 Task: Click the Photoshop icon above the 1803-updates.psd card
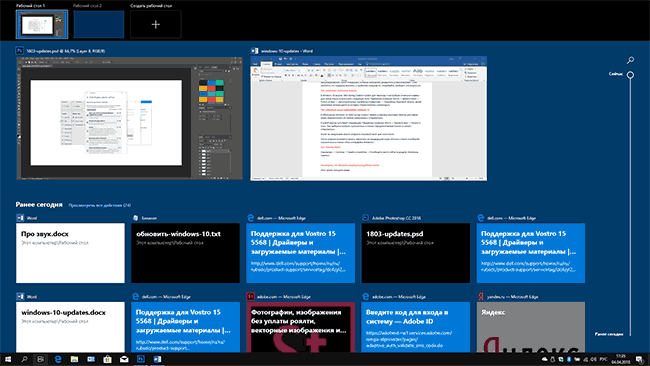[365, 218]
